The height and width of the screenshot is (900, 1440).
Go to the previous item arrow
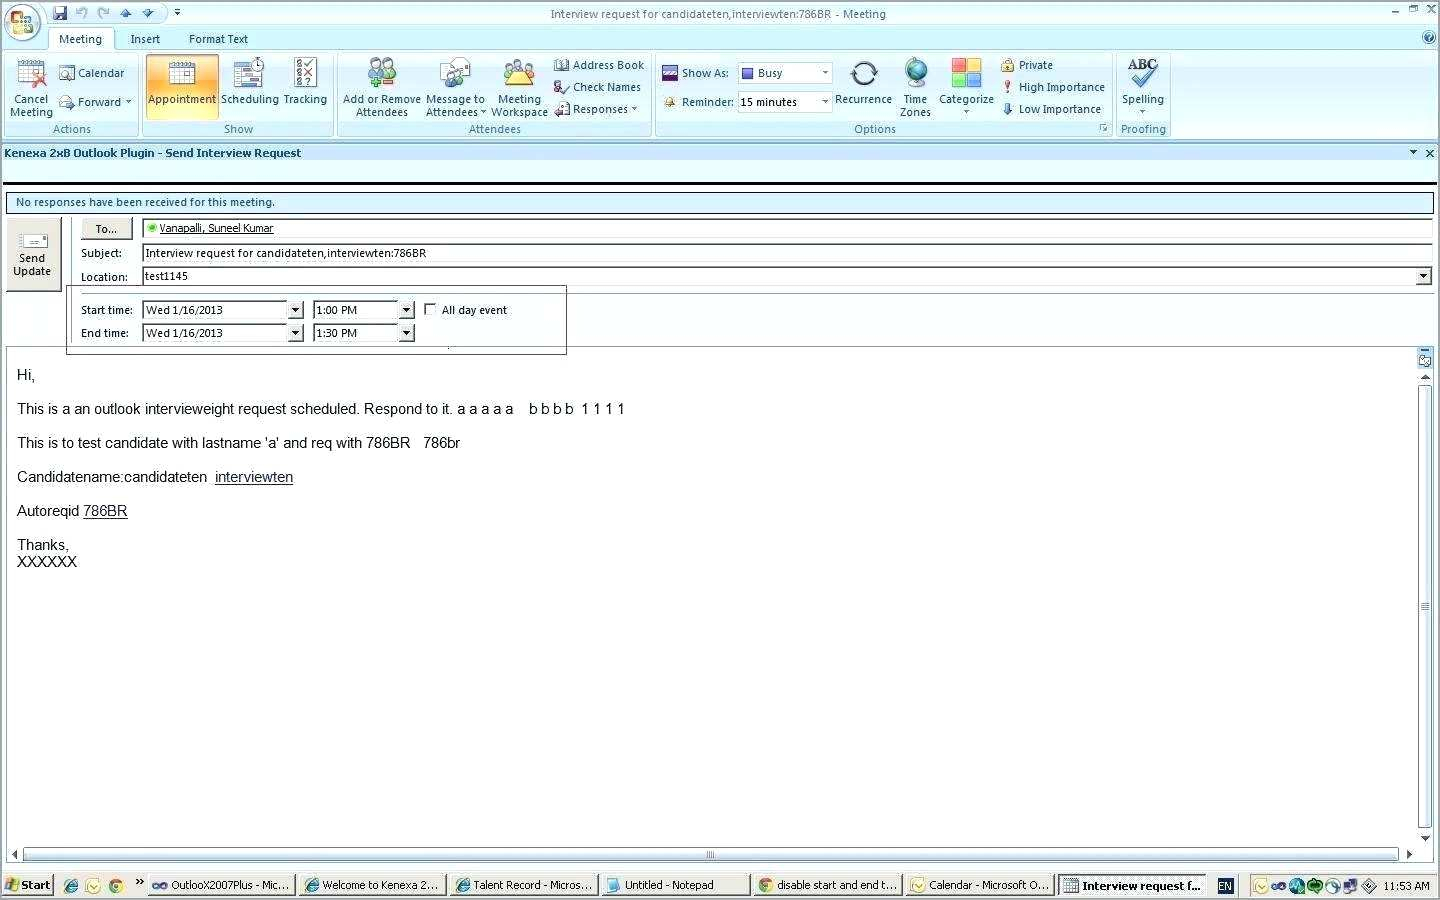pyautogui.click(x=126, y=13)
